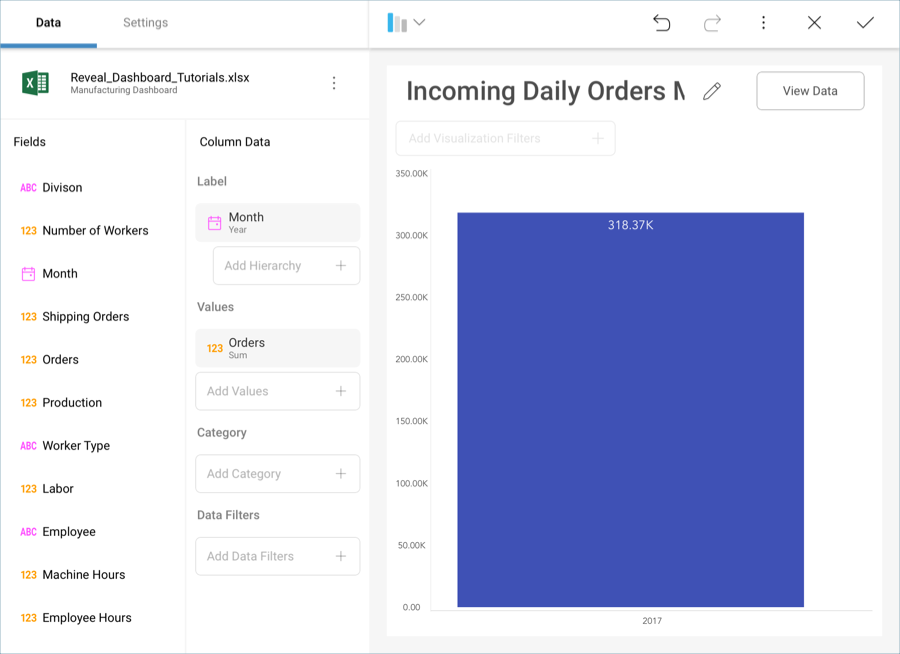Open the top toolbar overflow menu
This screenshot has height=654, width=900.
point(763,23)
